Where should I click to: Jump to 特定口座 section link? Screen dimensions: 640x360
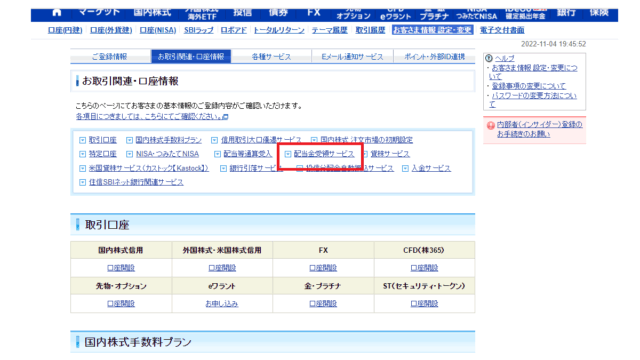[x=102, y=154]
